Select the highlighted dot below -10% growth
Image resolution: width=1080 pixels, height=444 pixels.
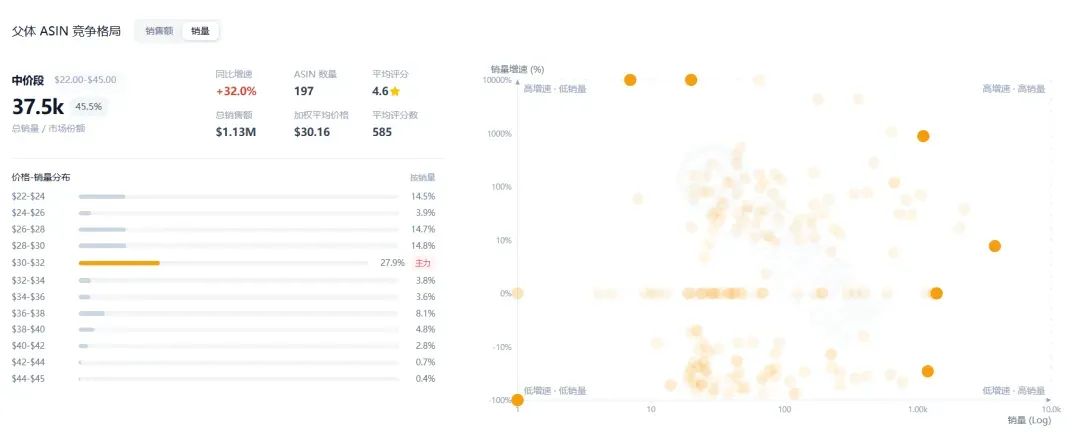click(x=927, y=371)
